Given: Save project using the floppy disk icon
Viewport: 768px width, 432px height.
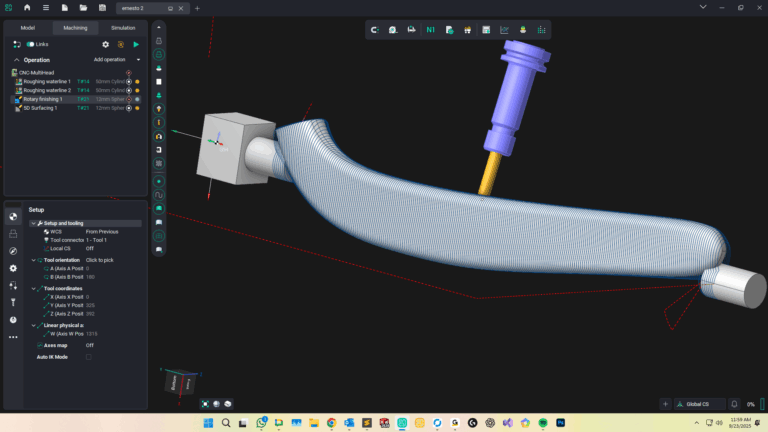Looking at the screenshot, I should coord(101,8).
